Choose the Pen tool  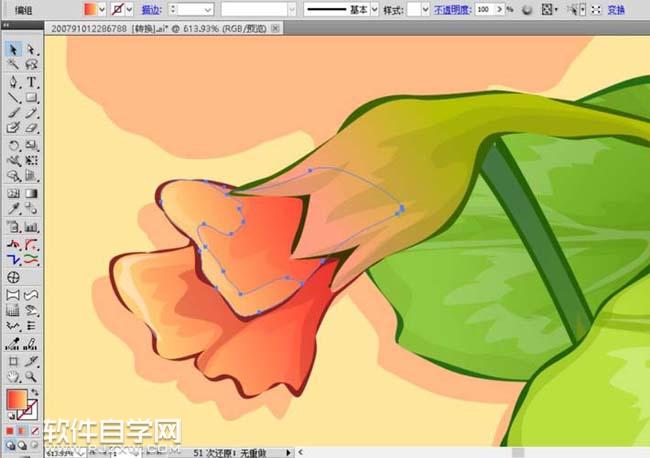14,82
